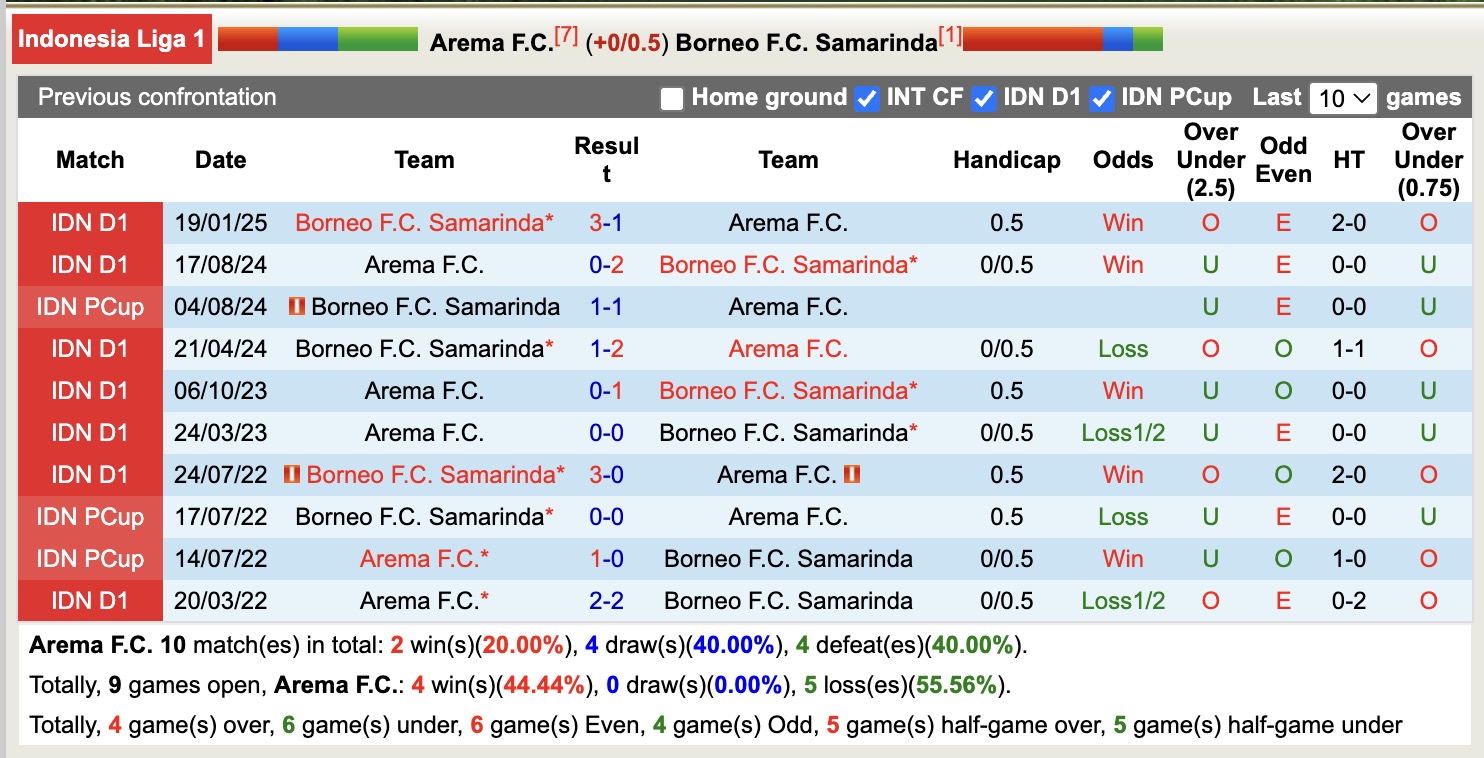This screenshot has height=758, width=1484.
Task: Click the IDN PCup badge on the 14/07/22 row
Action: (90, 559)
